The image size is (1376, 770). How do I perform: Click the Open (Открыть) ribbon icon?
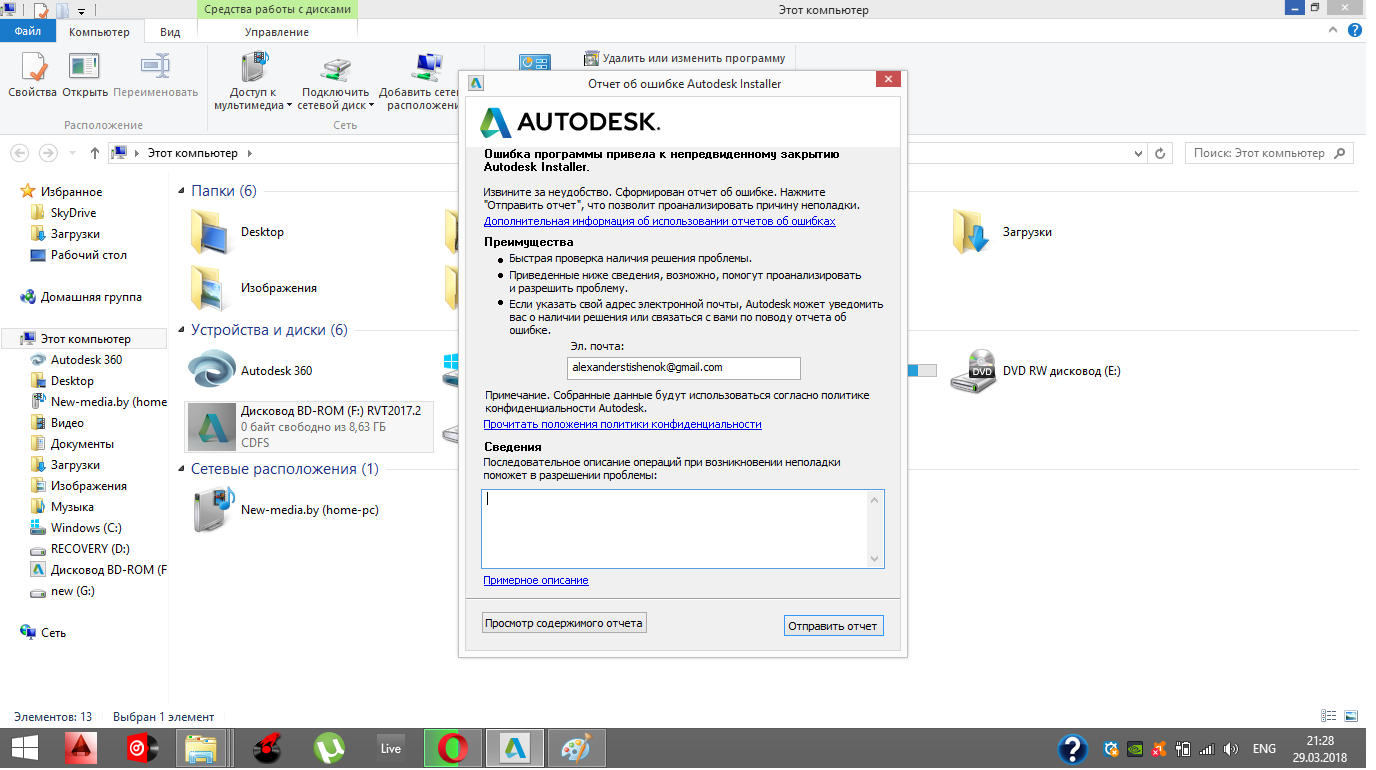85,75
